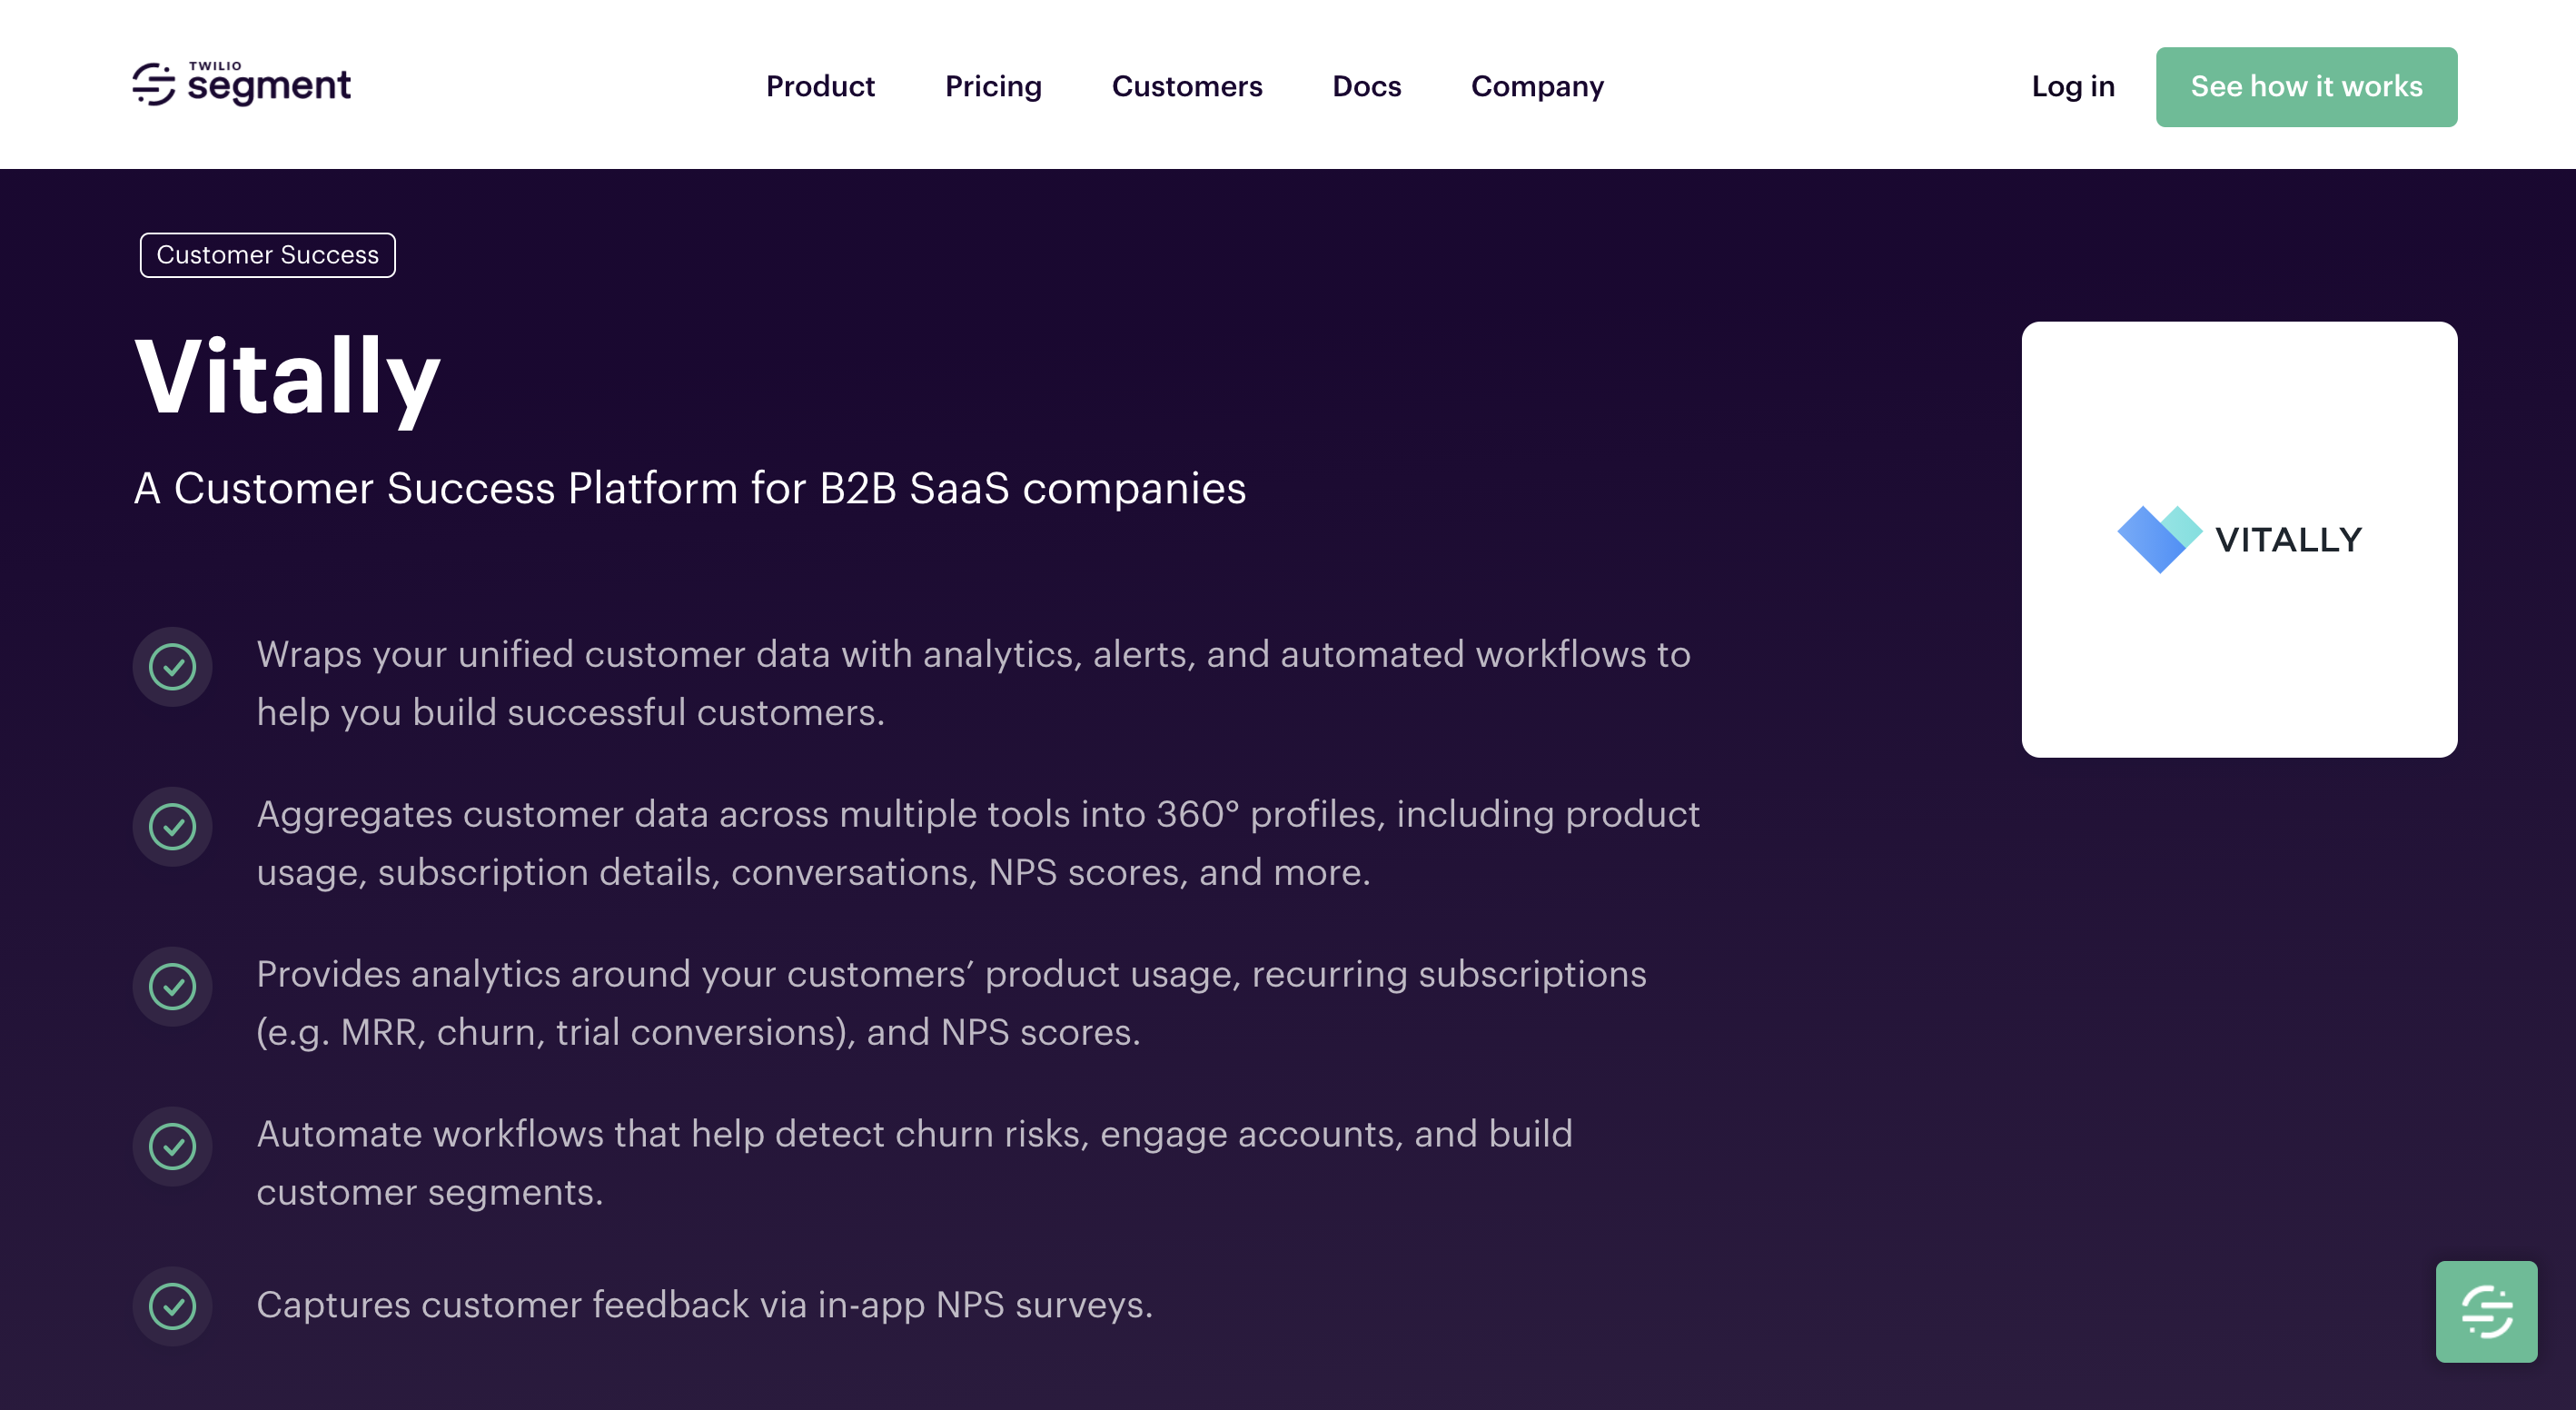This screenshot has width=2576, height=1410.
Task: Click checkmark icon beside 'Captures customer feedback'
Action: click(173, 1306)
